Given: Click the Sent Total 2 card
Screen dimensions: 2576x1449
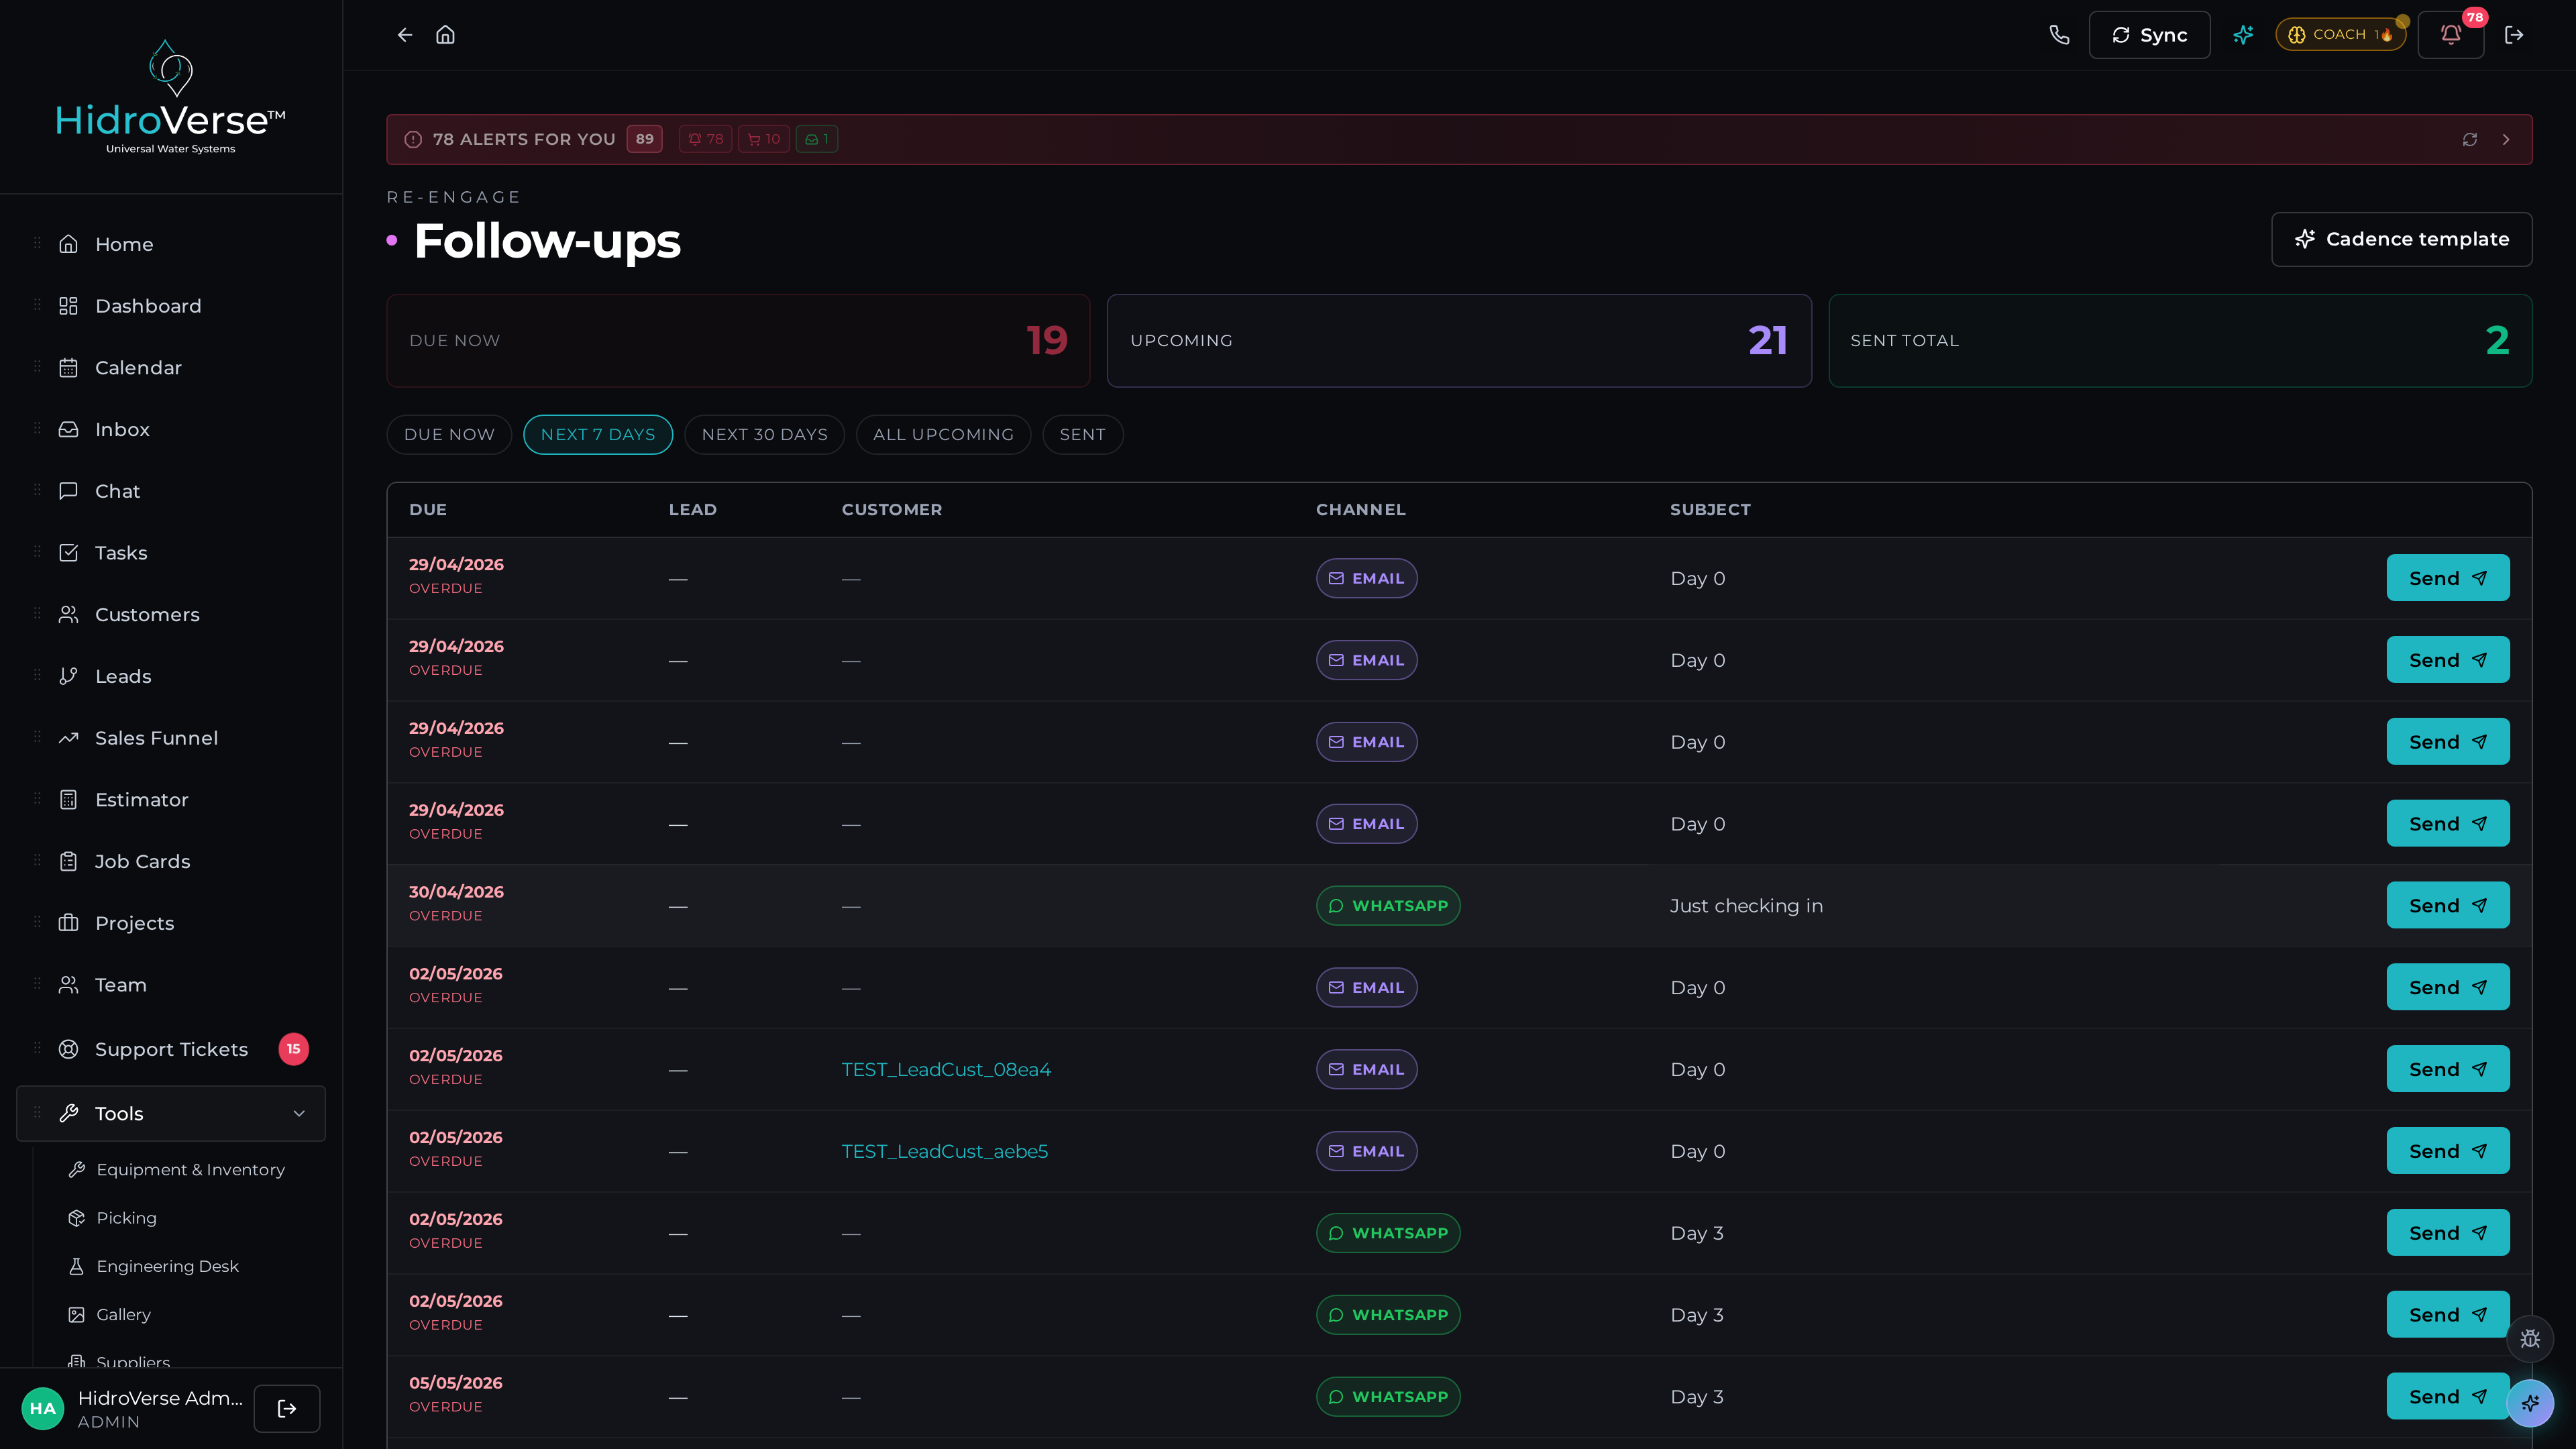Looking at the screenshot, I should [x=2180, y=341].
